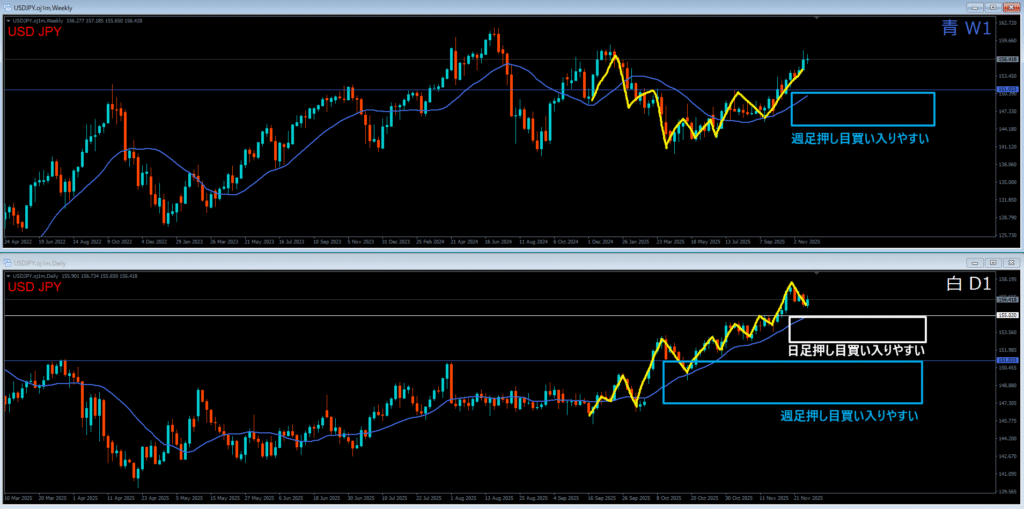The width and height of the screenshot is (1024, 509).
Task: Click the white 日足押し目買い入りやすい text label
Action: pyautogui.click(x=855, y=350)
